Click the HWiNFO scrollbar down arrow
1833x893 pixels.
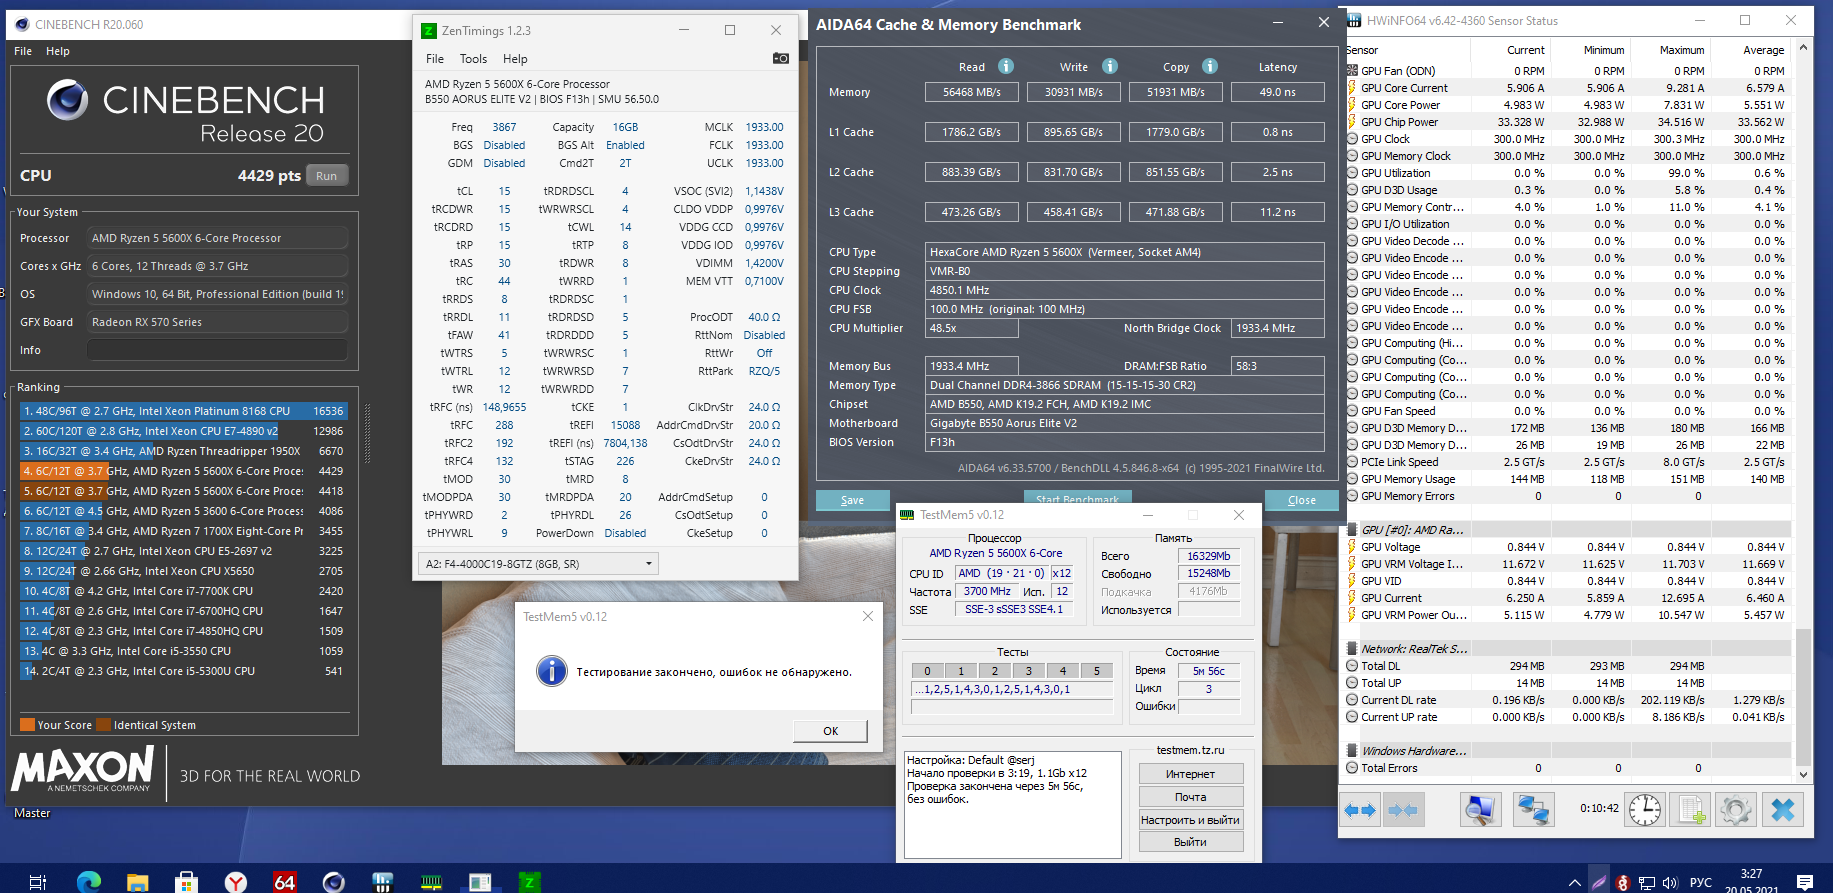1803,774
